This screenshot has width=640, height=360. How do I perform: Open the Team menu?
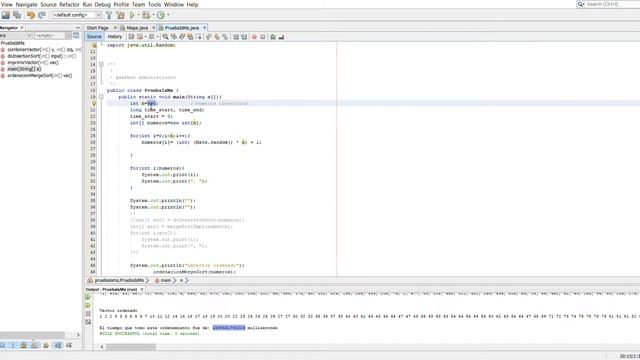(138, 4)
